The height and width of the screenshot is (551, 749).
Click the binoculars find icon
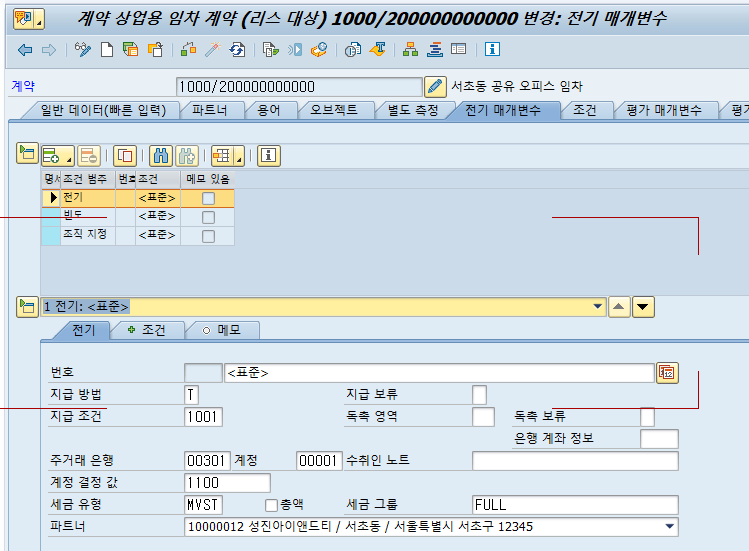tap(161, 156)
